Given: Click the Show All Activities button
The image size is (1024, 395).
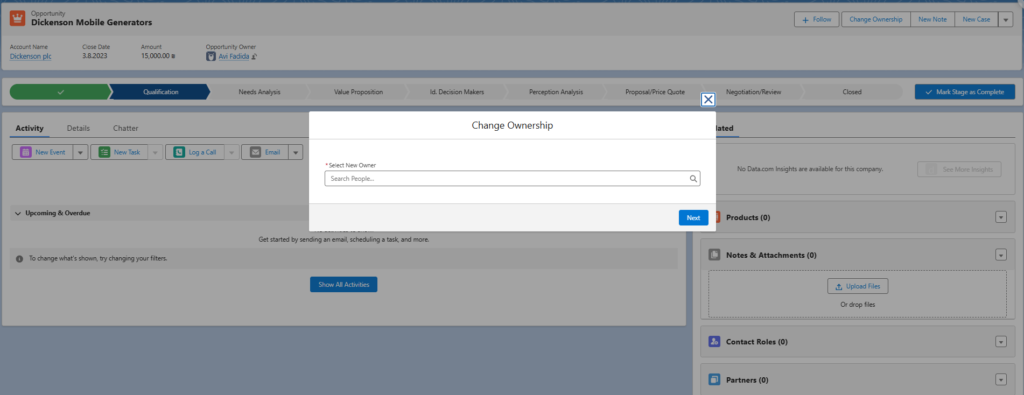Looking at the screenshot, I should pyautogui.click(x=344, y=285).
